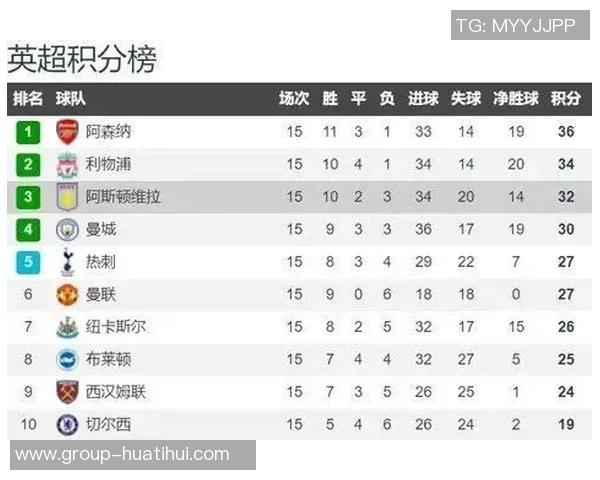Click the West Ham club crest icon
Viewport: 600px width, 480px height.
click(x=67, y=392)
